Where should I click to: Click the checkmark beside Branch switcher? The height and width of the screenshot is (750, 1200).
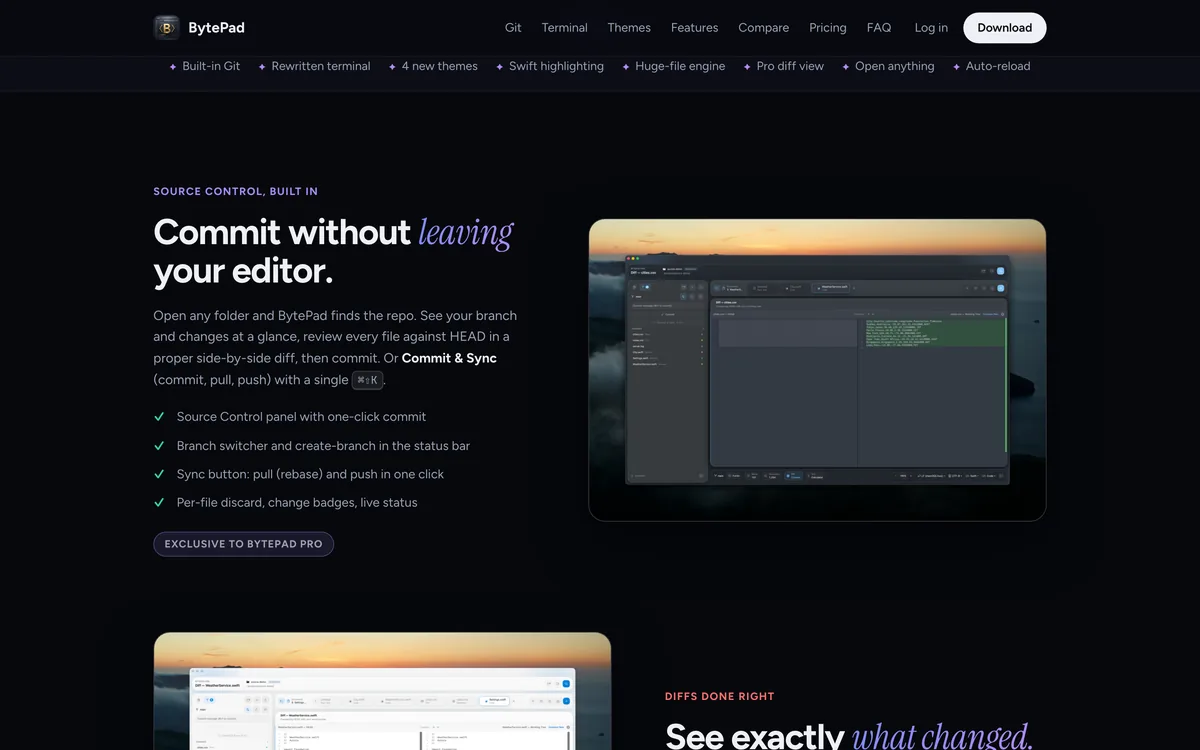(159, 445)
